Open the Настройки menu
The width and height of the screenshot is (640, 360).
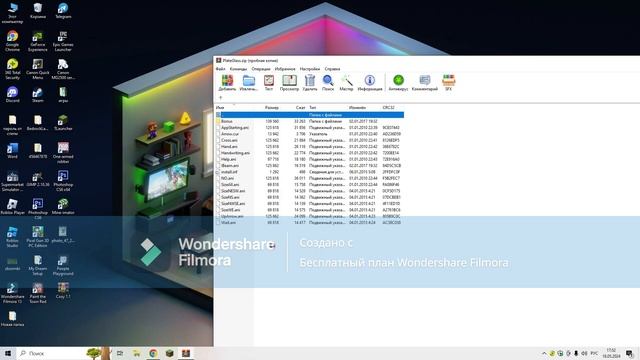tap(310, 69)
